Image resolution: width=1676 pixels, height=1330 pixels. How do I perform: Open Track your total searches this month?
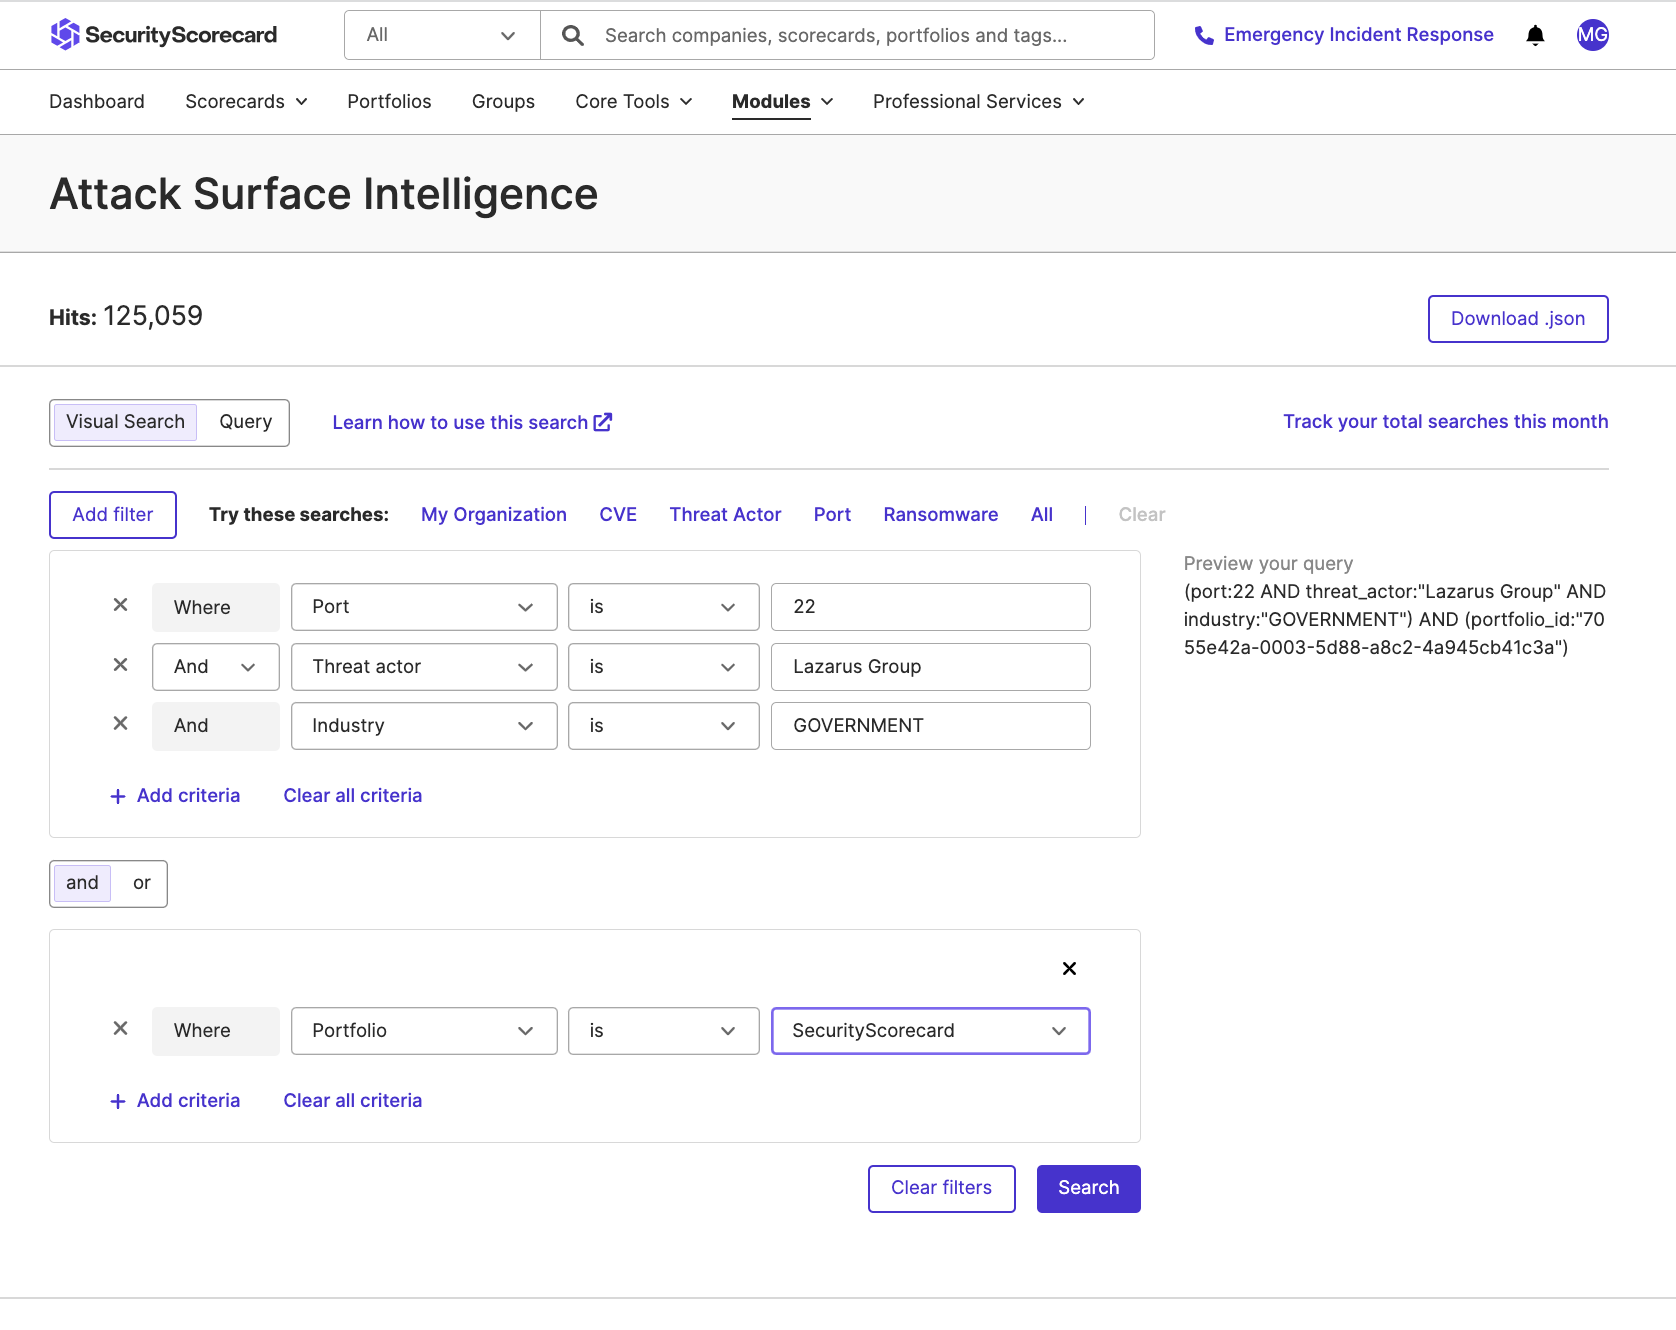(x=1446, y=422)
